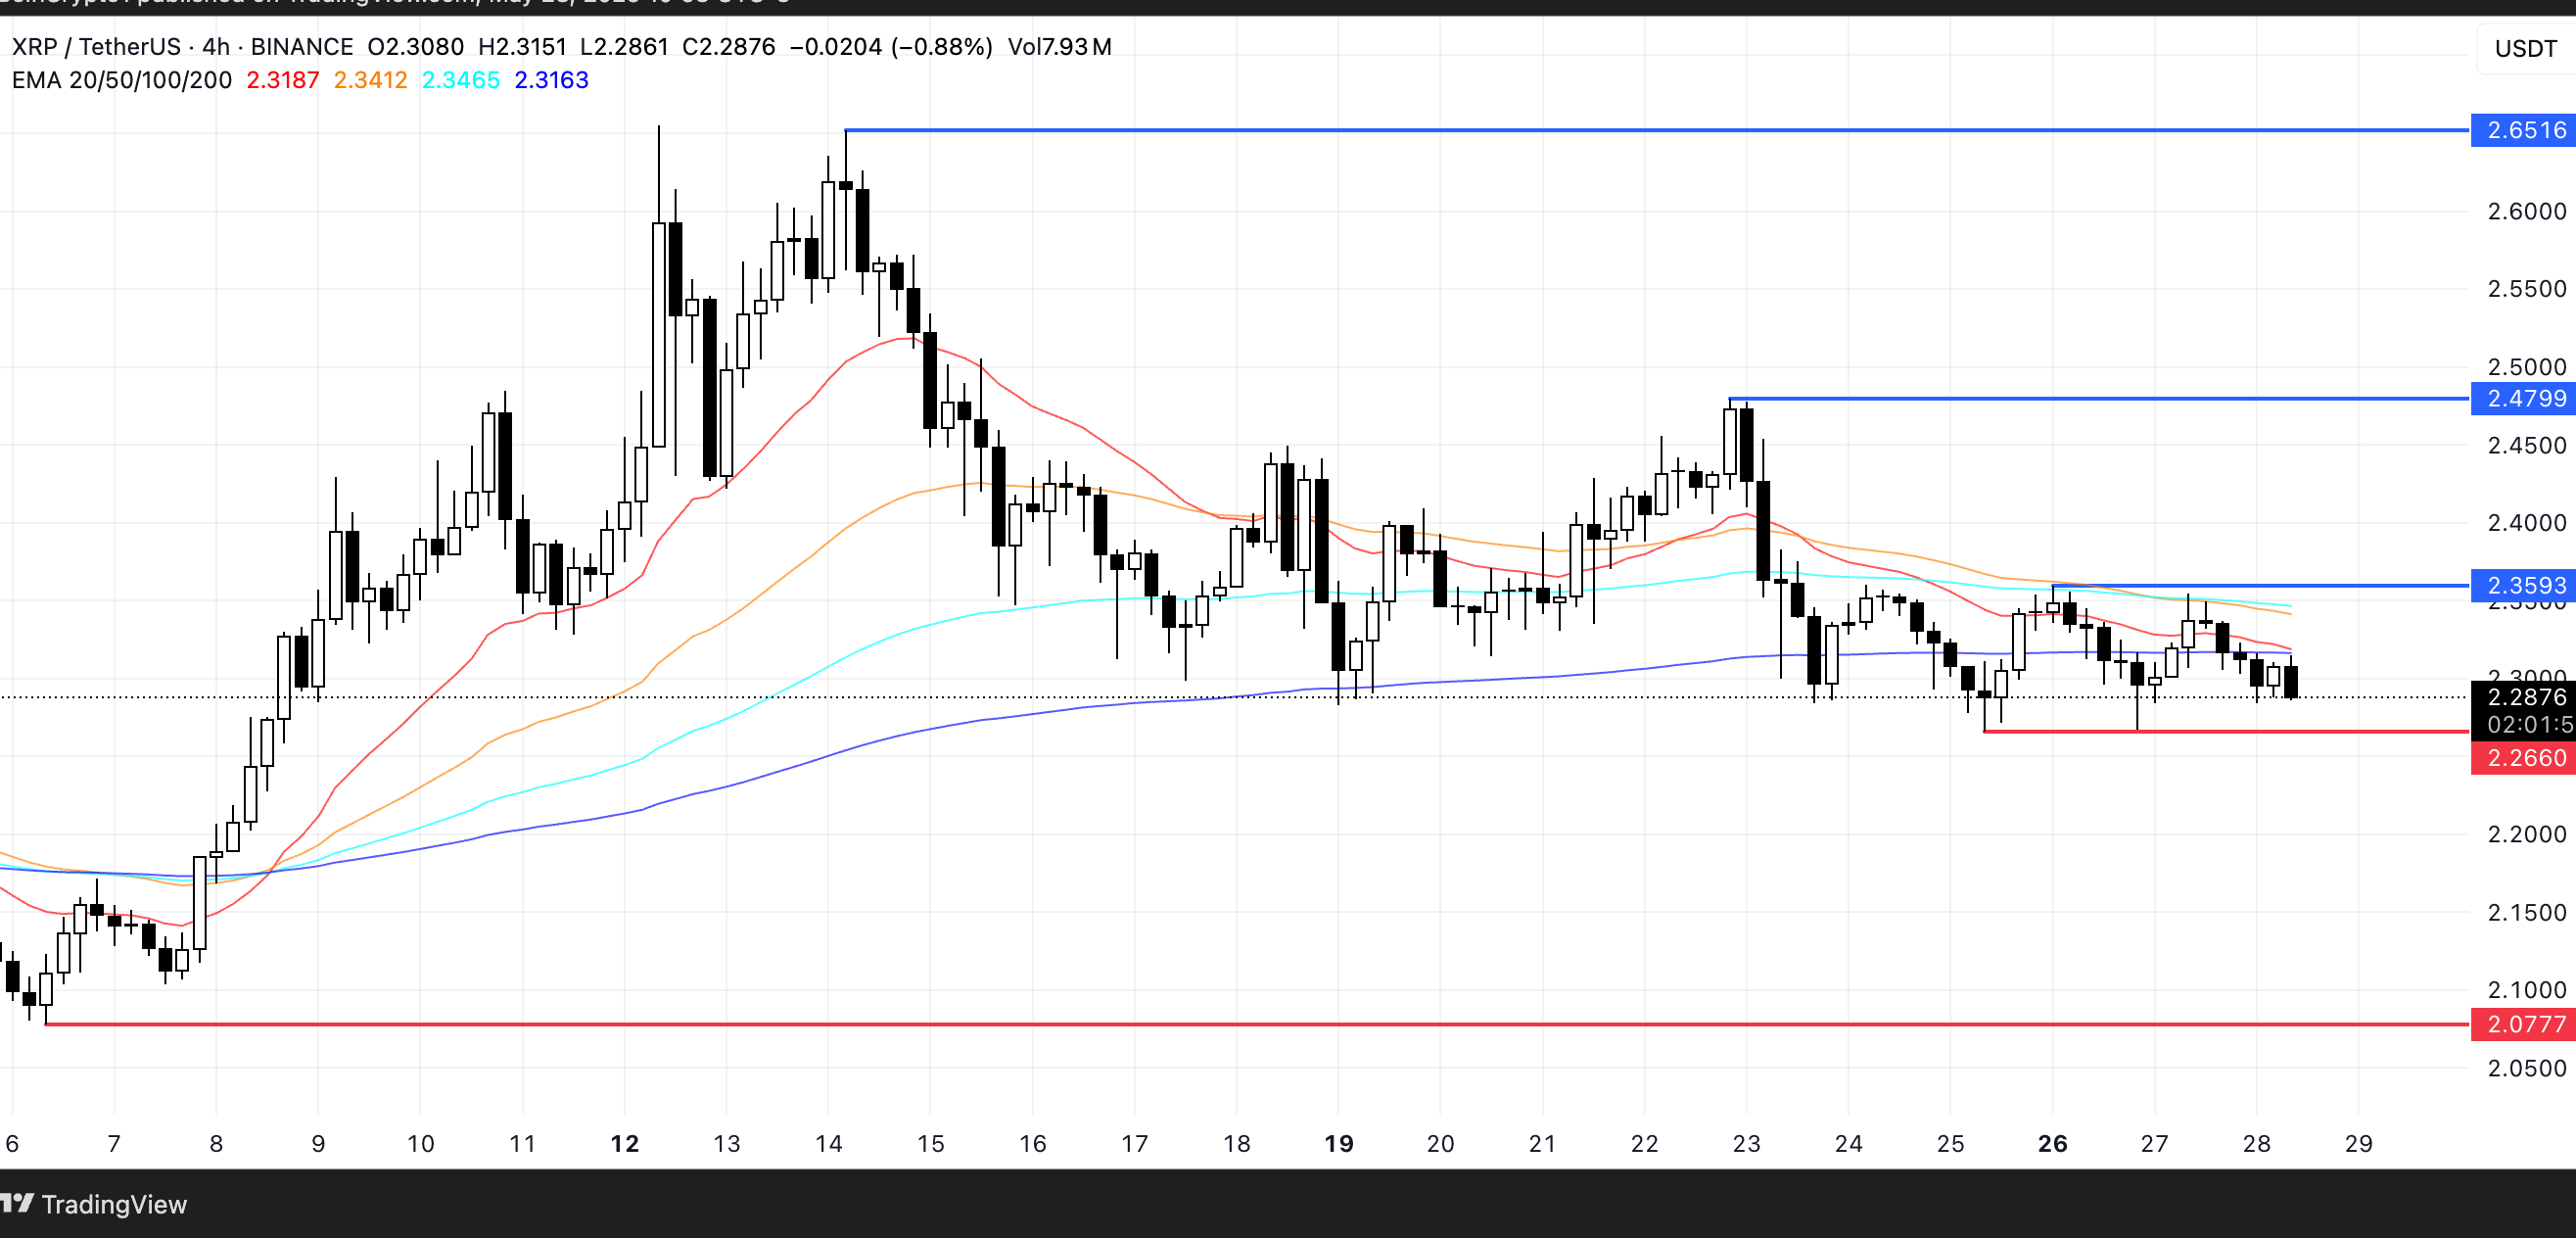Image resolution: width=2576 pixels, height=1238 pixels.
Task: Select the red 2.0777 price label
Action: 2523,1024
